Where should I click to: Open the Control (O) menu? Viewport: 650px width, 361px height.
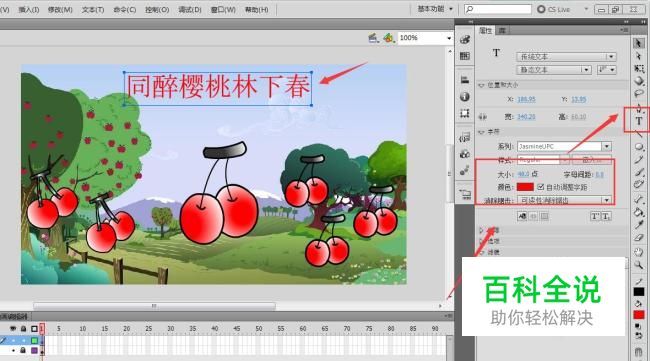click(x=157, y=10)
